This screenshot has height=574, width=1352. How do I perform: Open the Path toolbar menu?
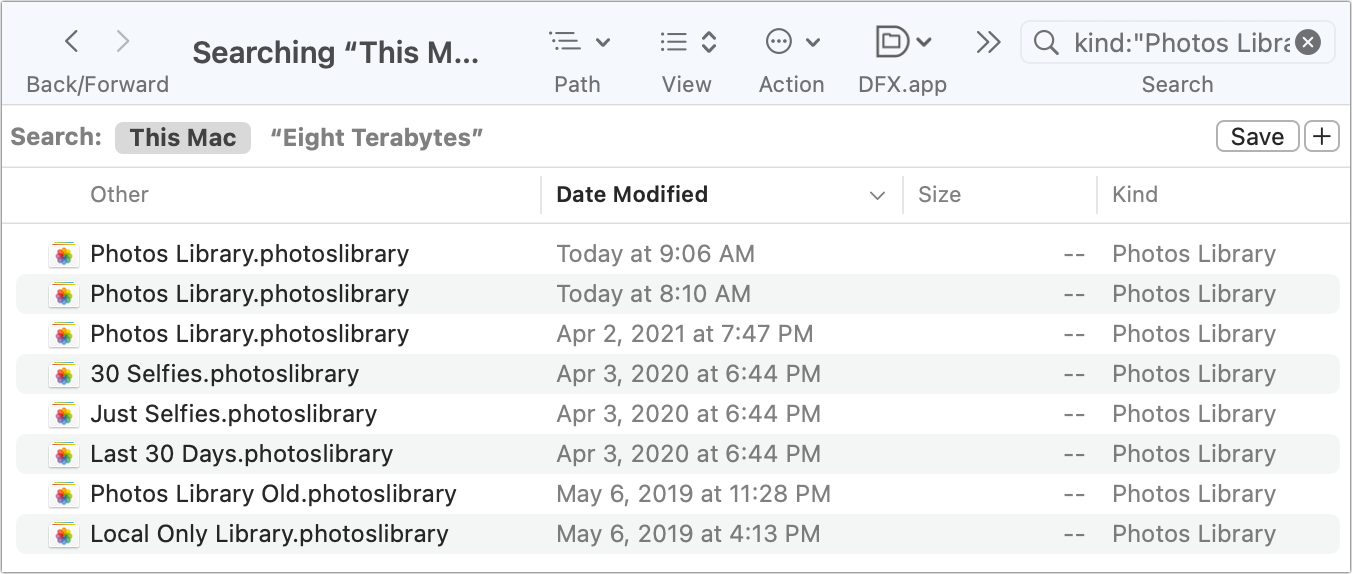click(x=579, y=42)
